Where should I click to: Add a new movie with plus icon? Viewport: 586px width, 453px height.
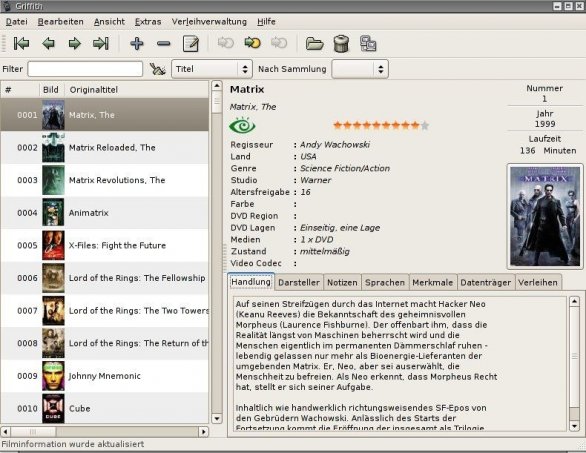coord(137,43)
